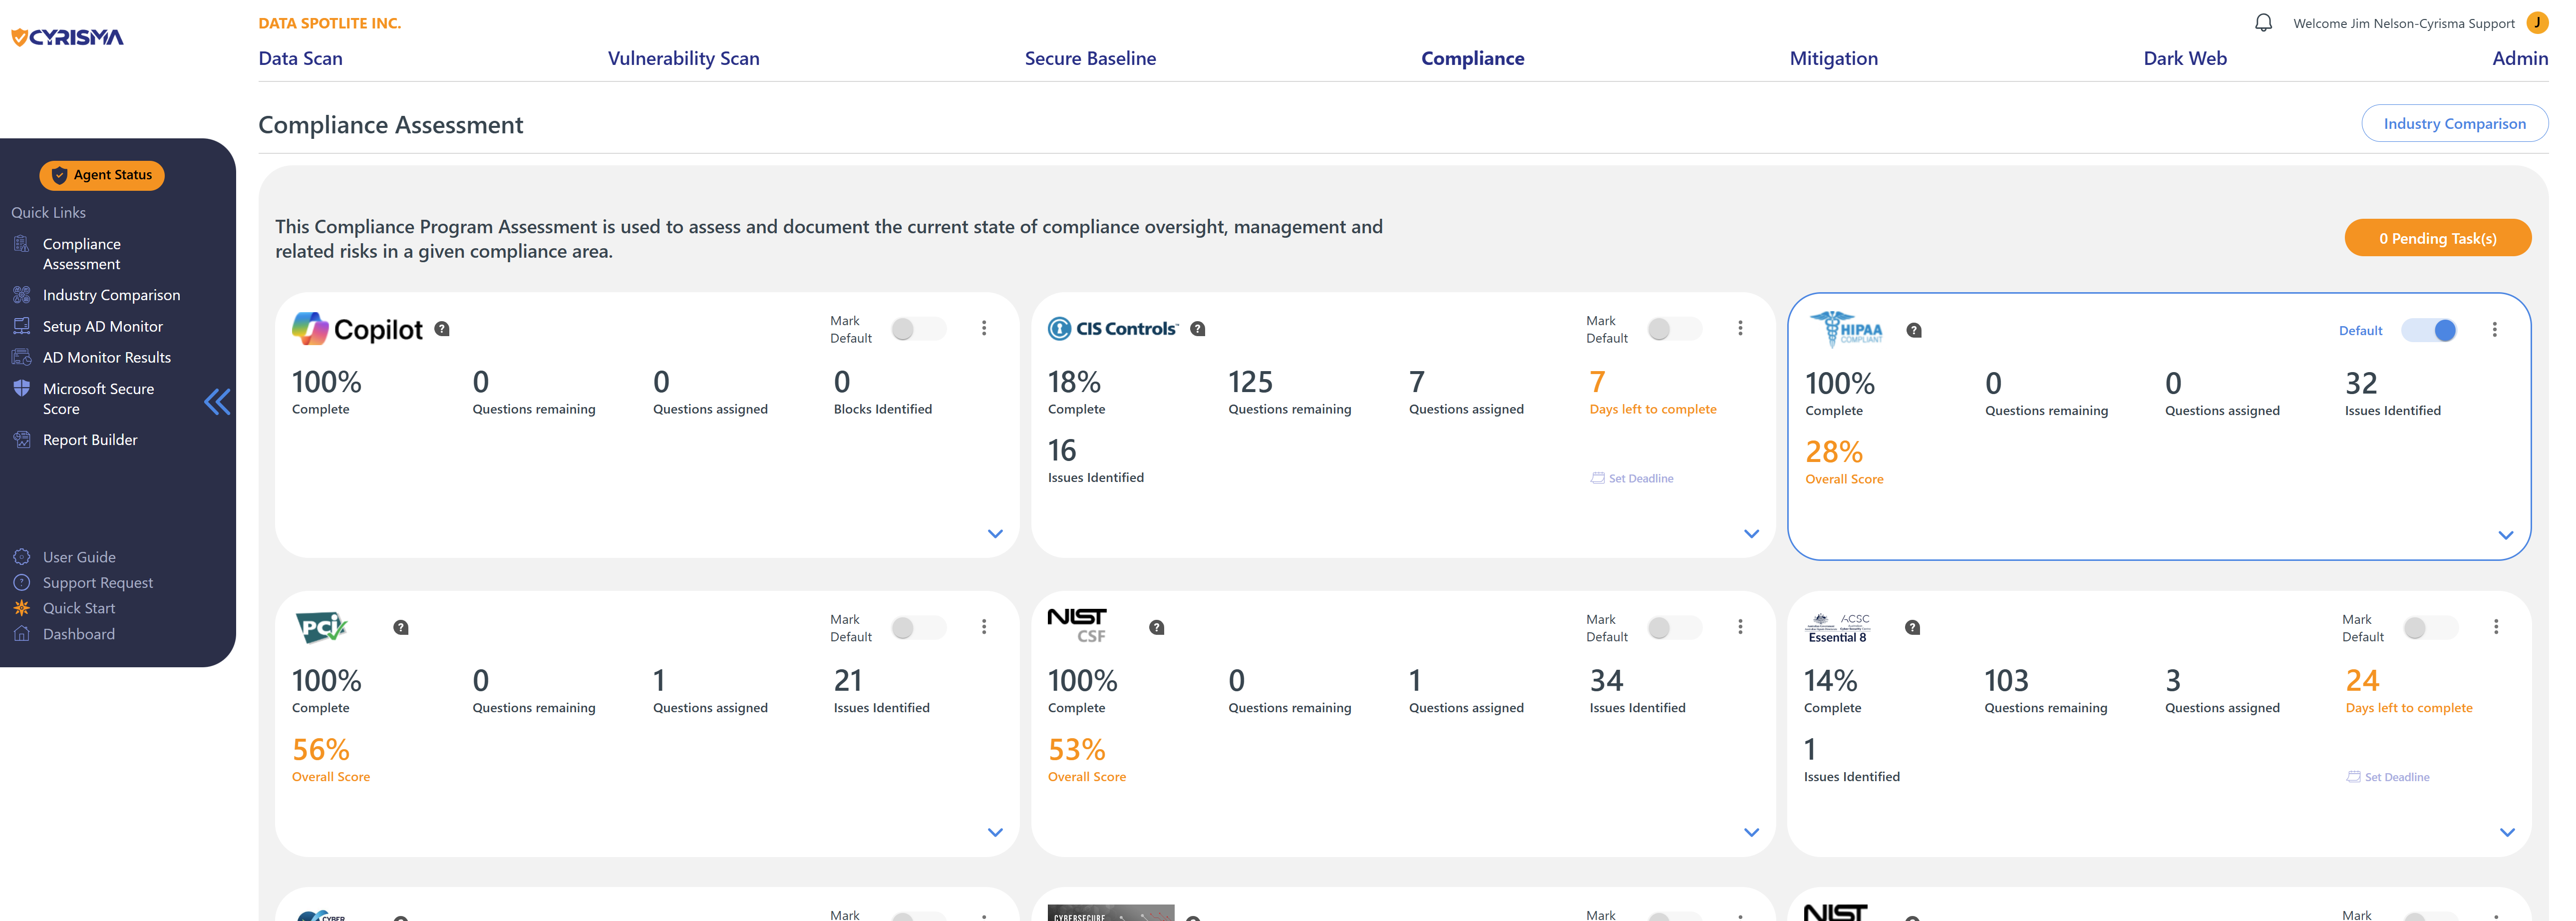Click the Microsoft Secure Score shield icon
The image size is (2576, 921).
(x=21, y=388)
